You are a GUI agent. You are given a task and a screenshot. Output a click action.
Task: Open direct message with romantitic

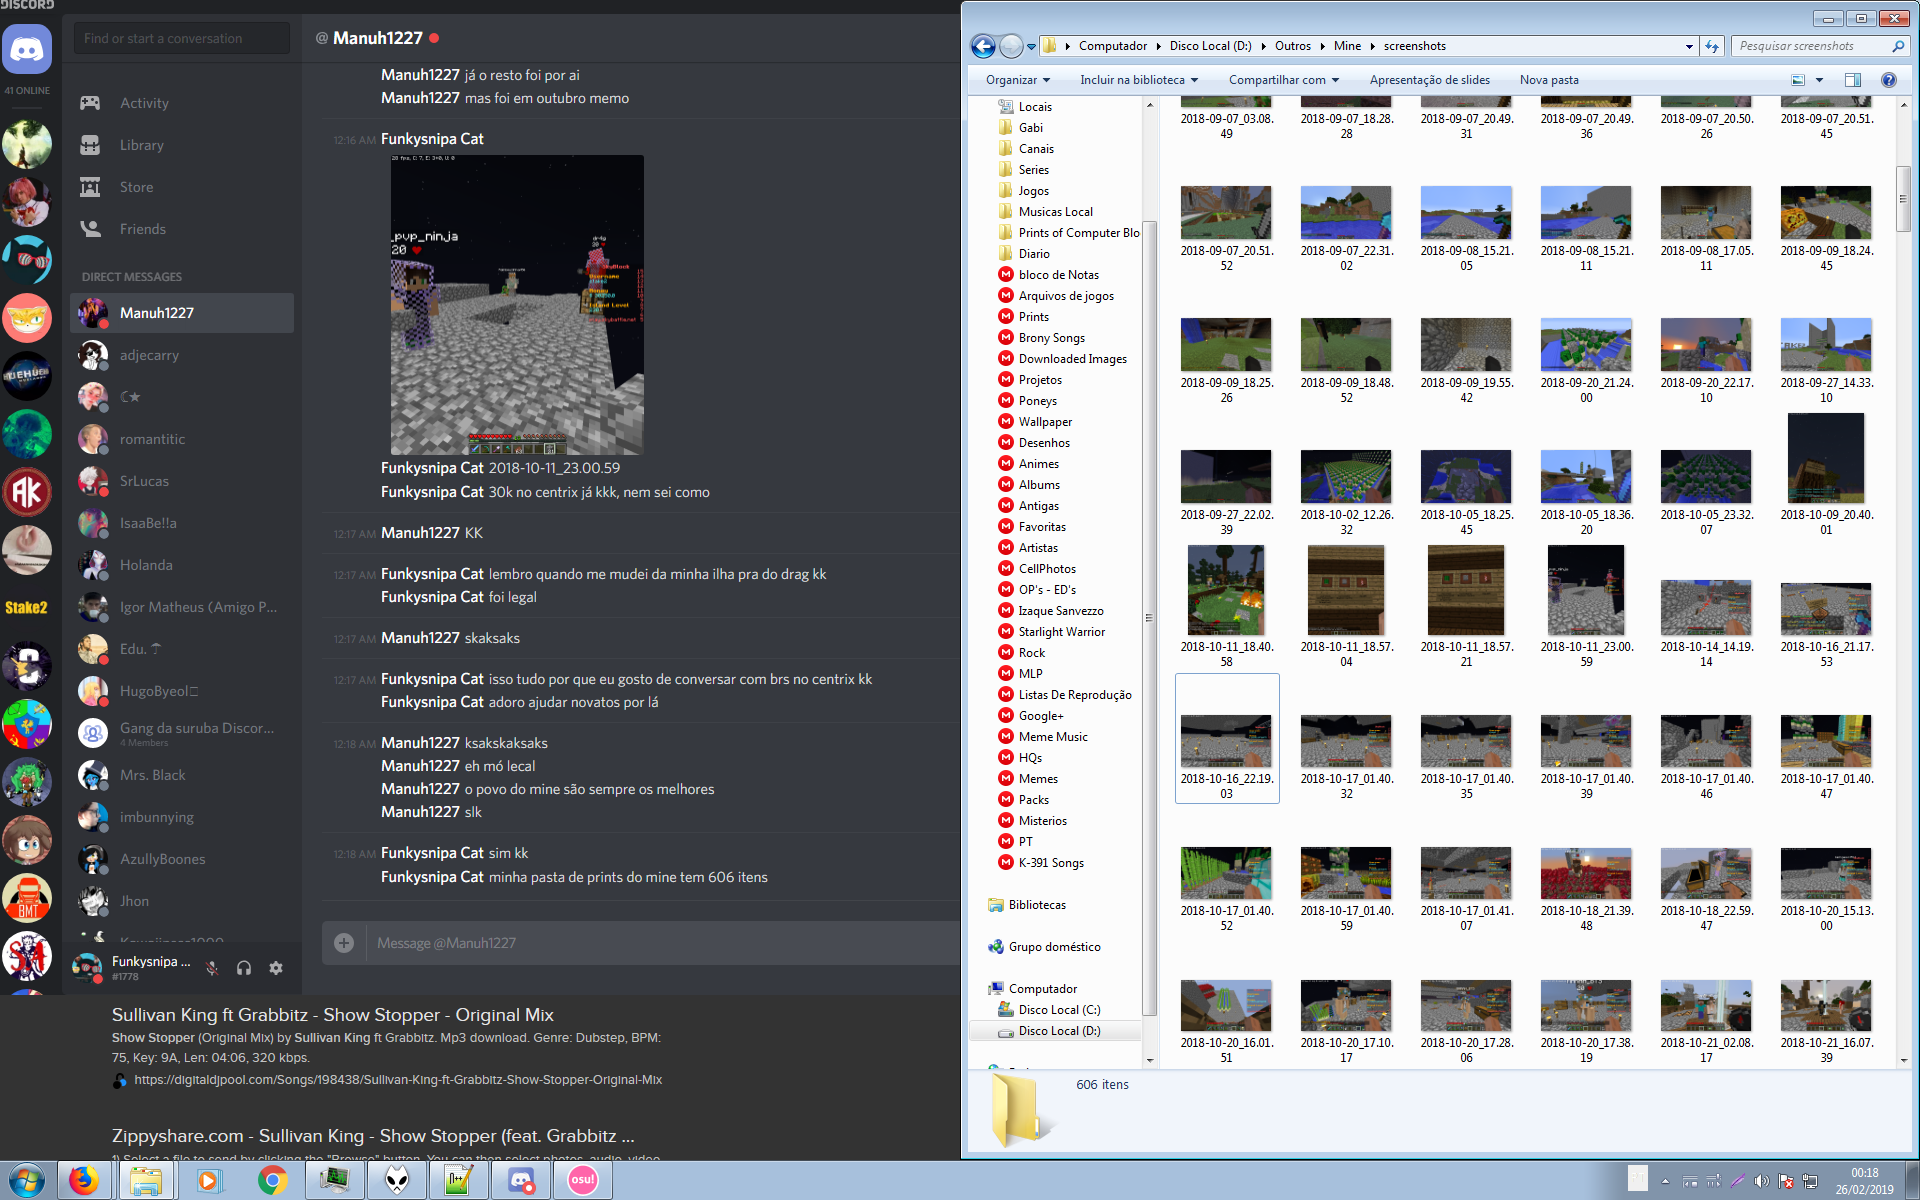(x=181, y=439)
